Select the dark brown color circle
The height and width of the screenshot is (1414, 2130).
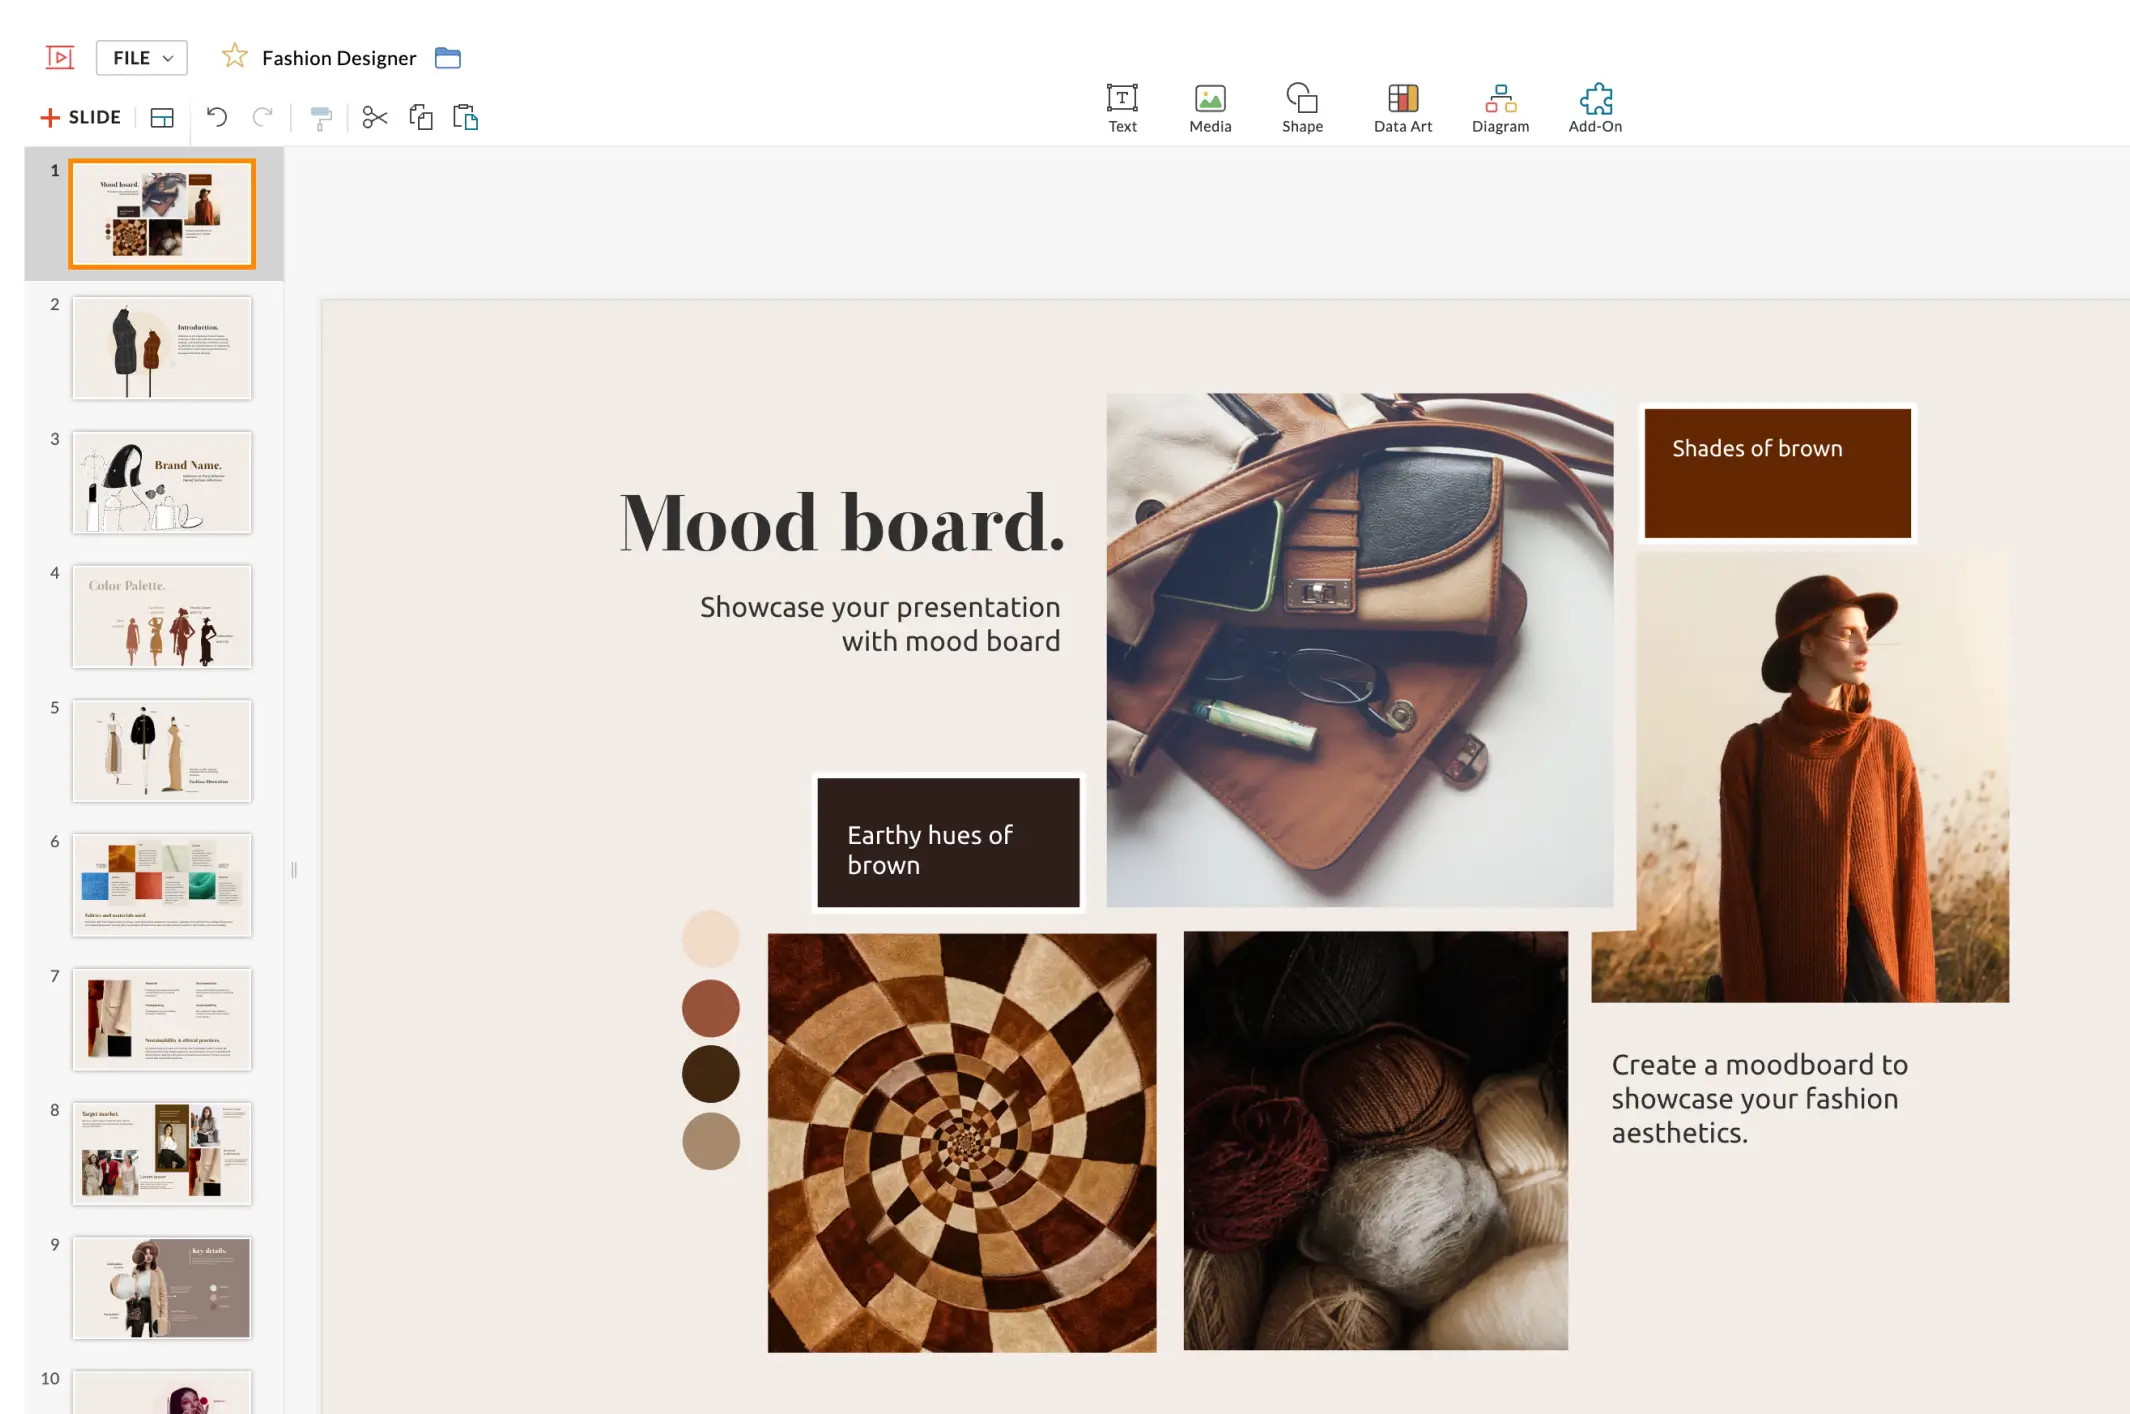tap(710, 1074)
